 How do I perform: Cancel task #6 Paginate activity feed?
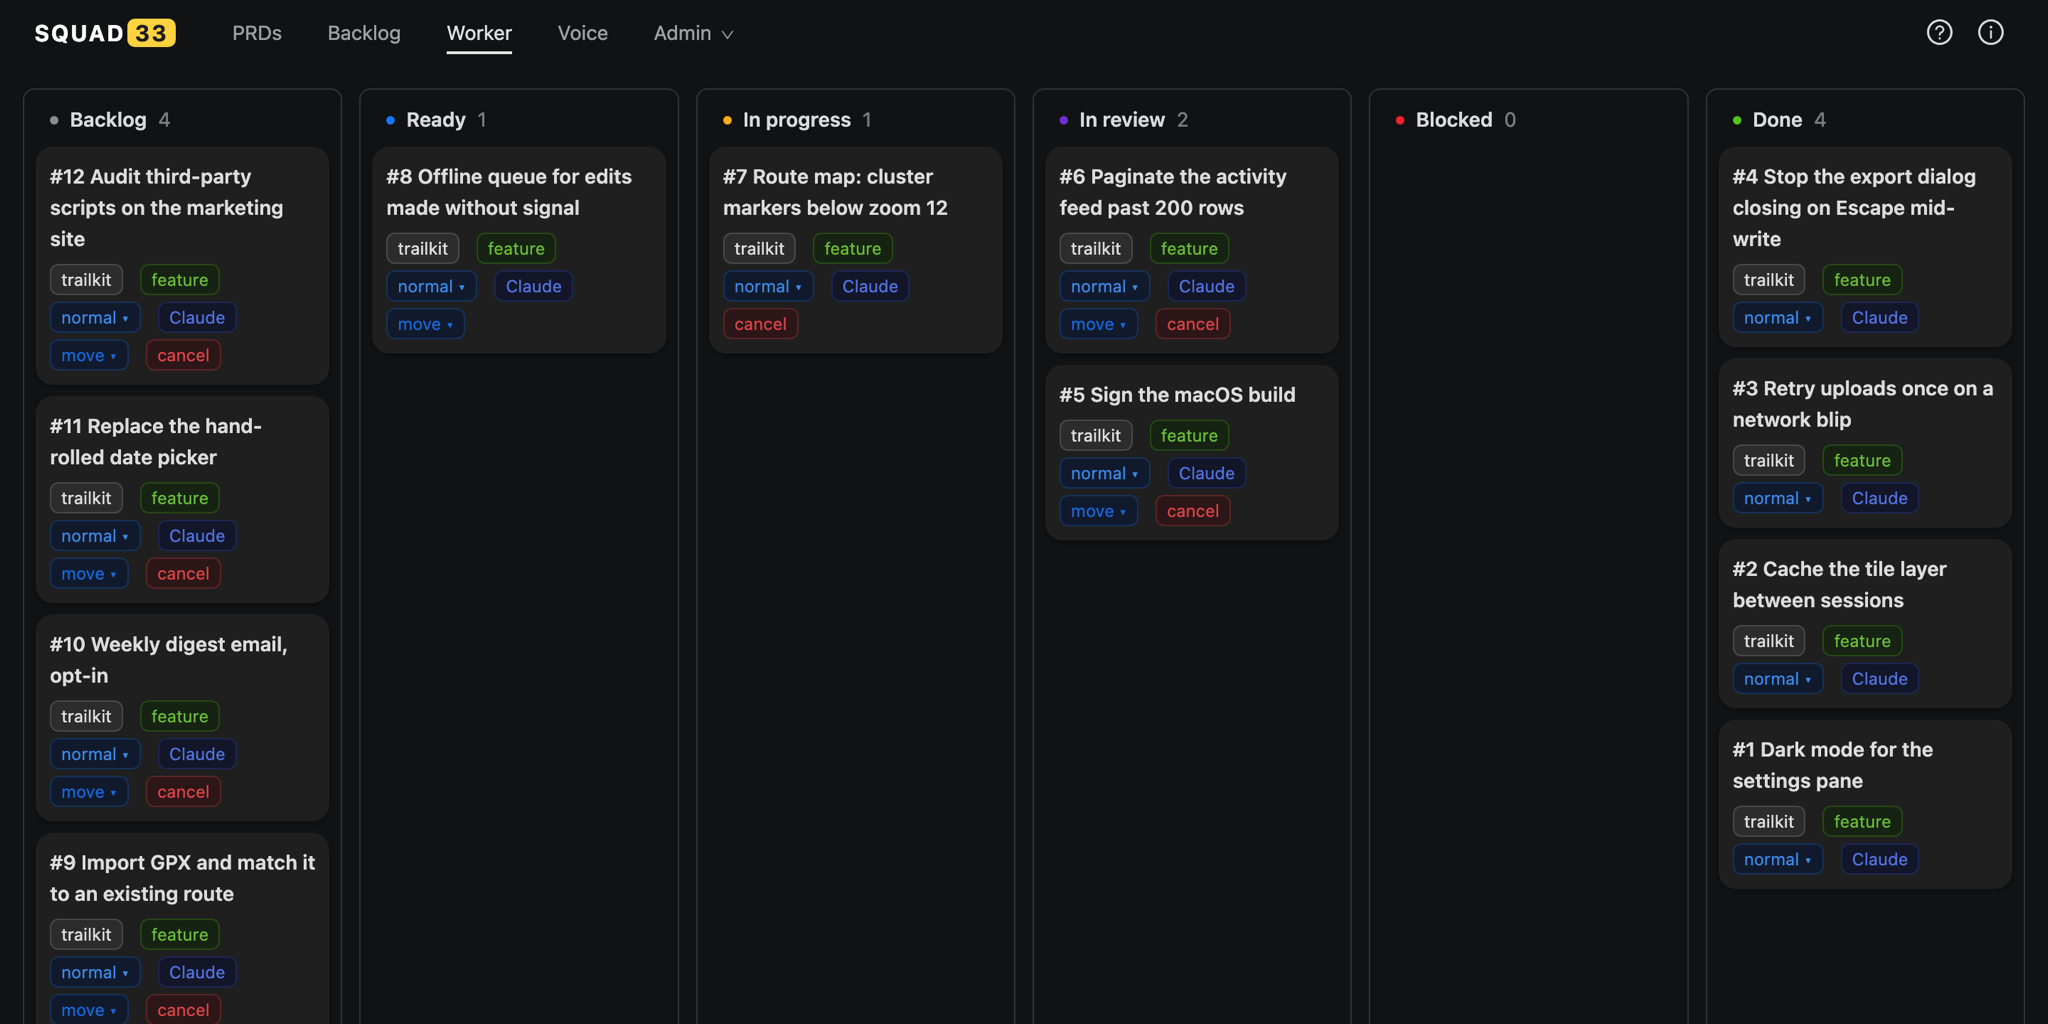pyautogui.click(x=1192, y=324)
